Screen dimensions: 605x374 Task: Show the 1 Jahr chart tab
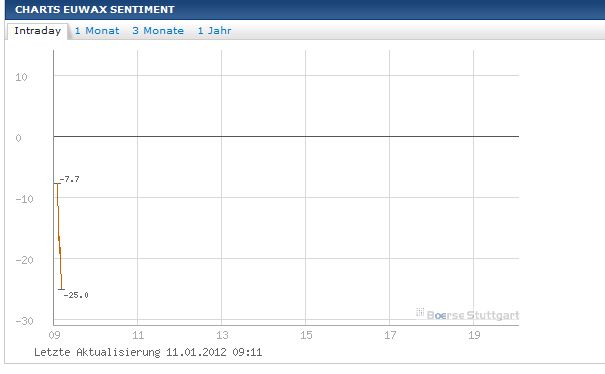[214, 31]
